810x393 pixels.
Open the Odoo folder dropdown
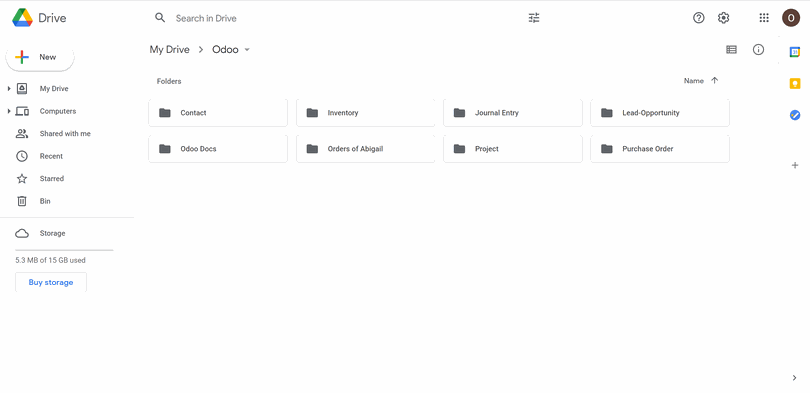click(x=246, y=50)
